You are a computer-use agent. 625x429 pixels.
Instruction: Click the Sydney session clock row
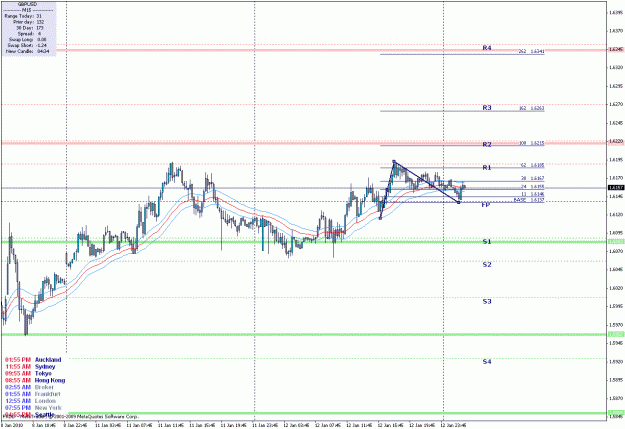click(x=30, y=366)
